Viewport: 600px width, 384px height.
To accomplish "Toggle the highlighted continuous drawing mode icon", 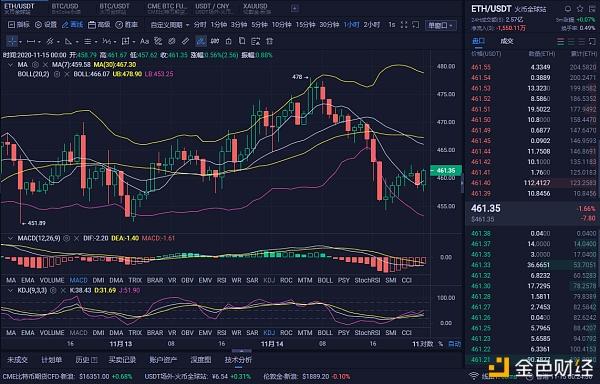I will coord(201,41).
